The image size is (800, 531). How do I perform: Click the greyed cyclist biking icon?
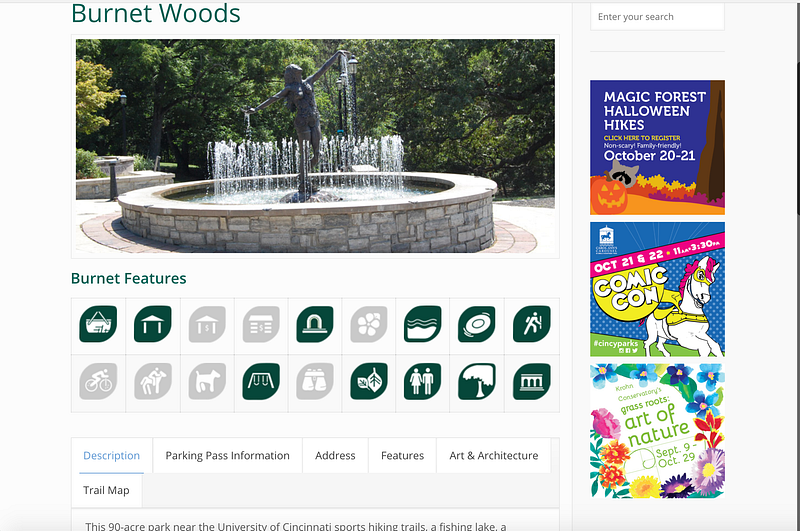pos(98,381)
